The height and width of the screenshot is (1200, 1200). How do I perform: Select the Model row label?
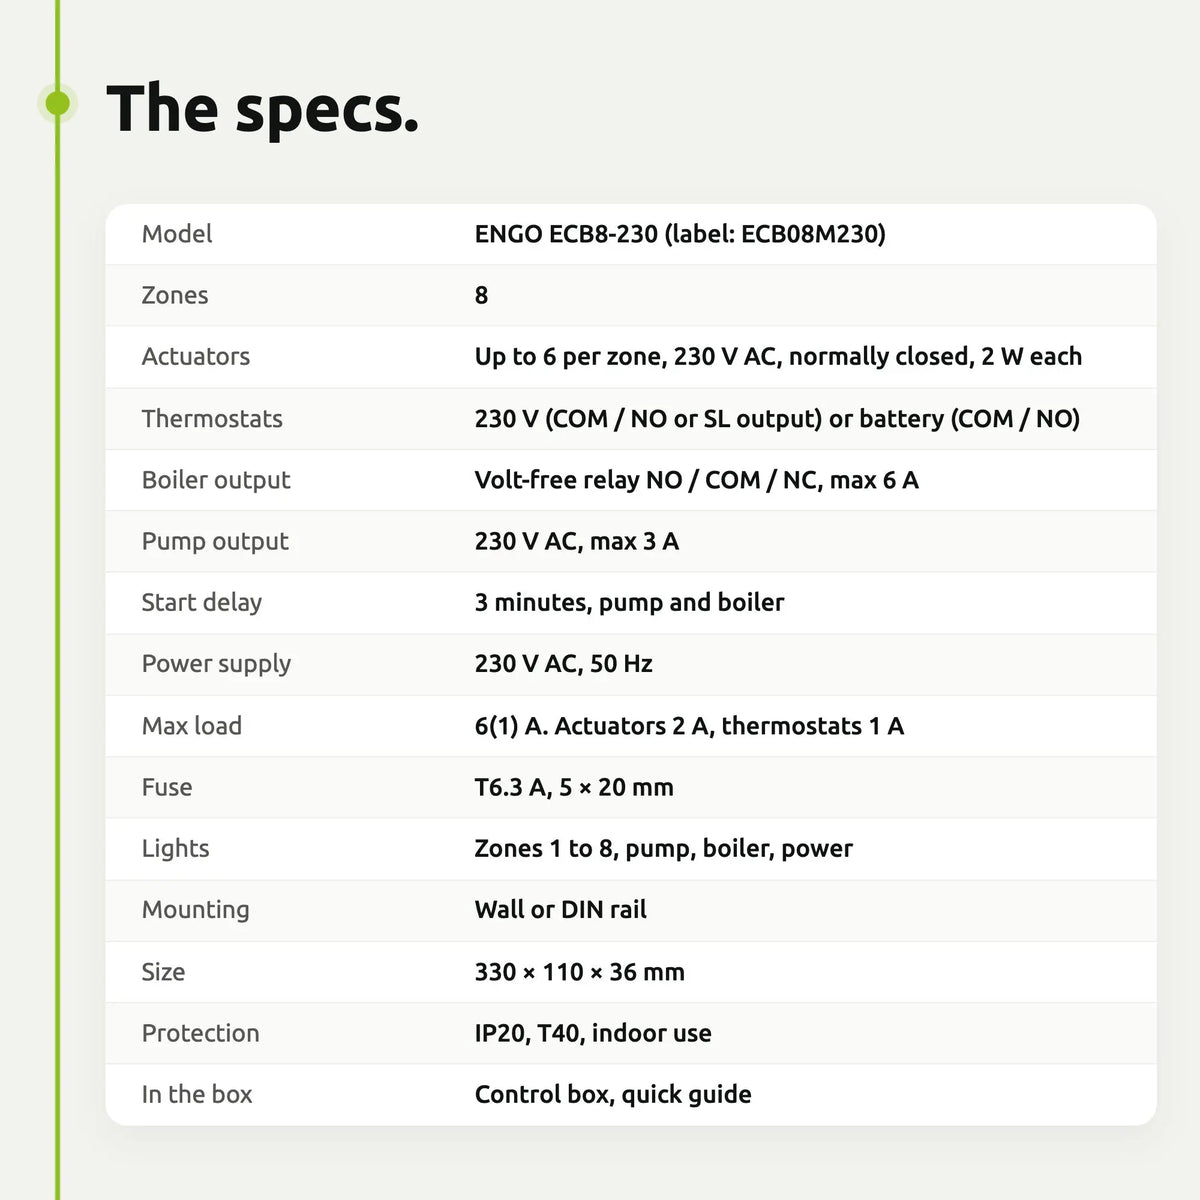177,234
